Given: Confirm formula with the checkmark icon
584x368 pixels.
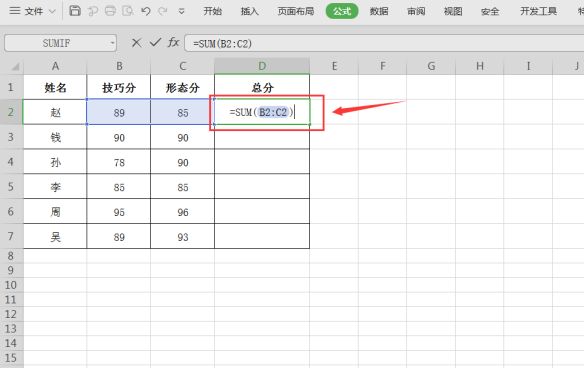Looking at the screenshot, I should (155, 42).
